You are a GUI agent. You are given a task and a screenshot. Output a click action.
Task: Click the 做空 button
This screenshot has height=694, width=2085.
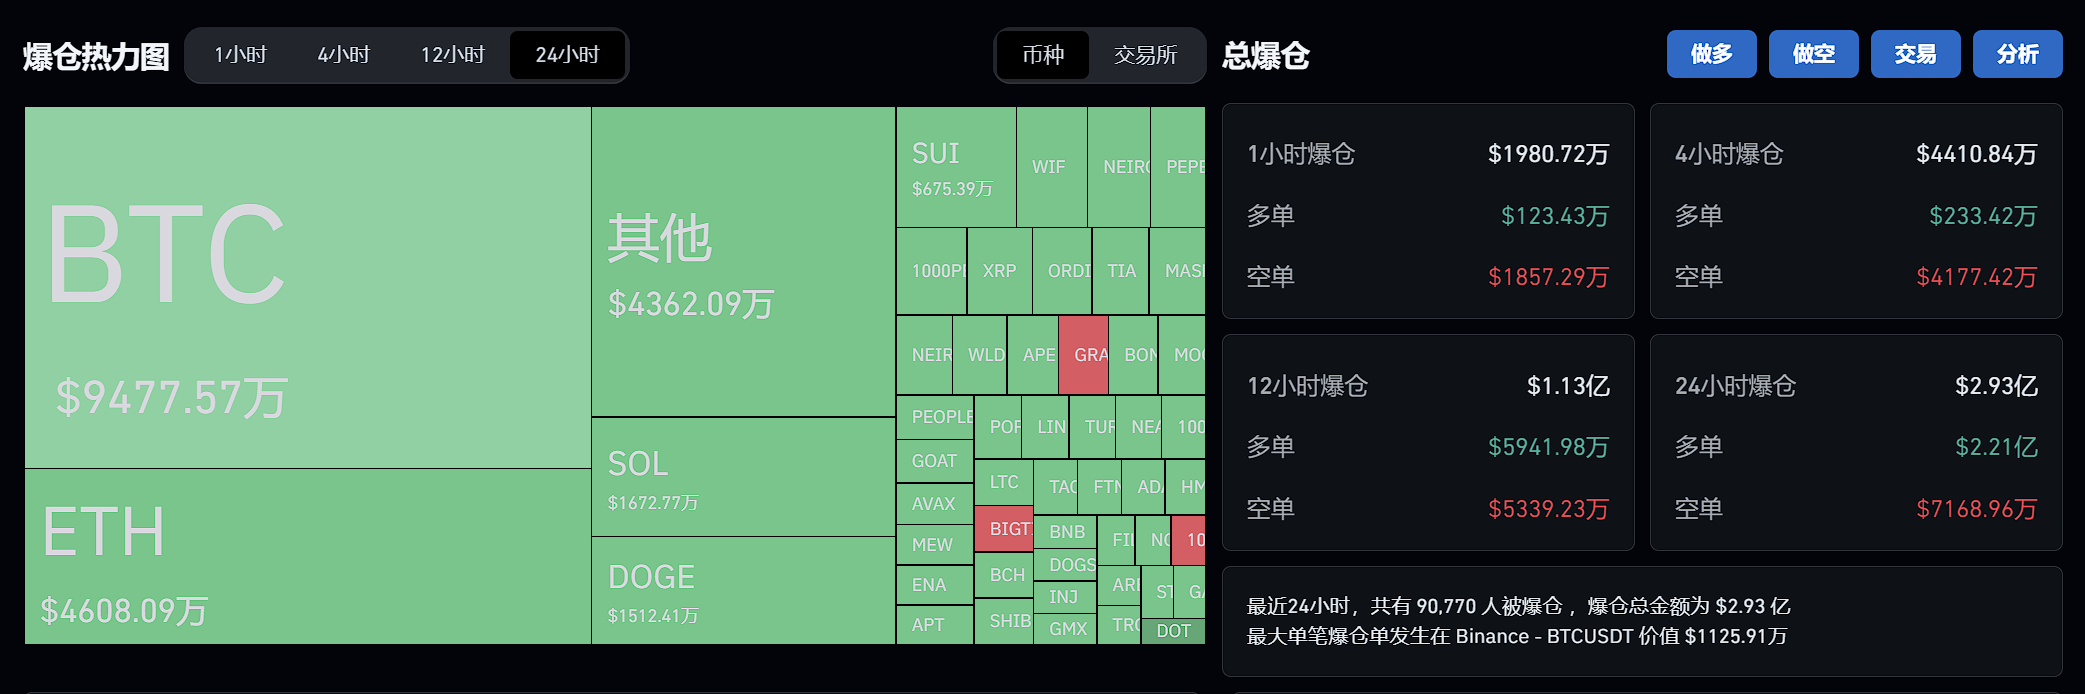[x=1813, y=54]
